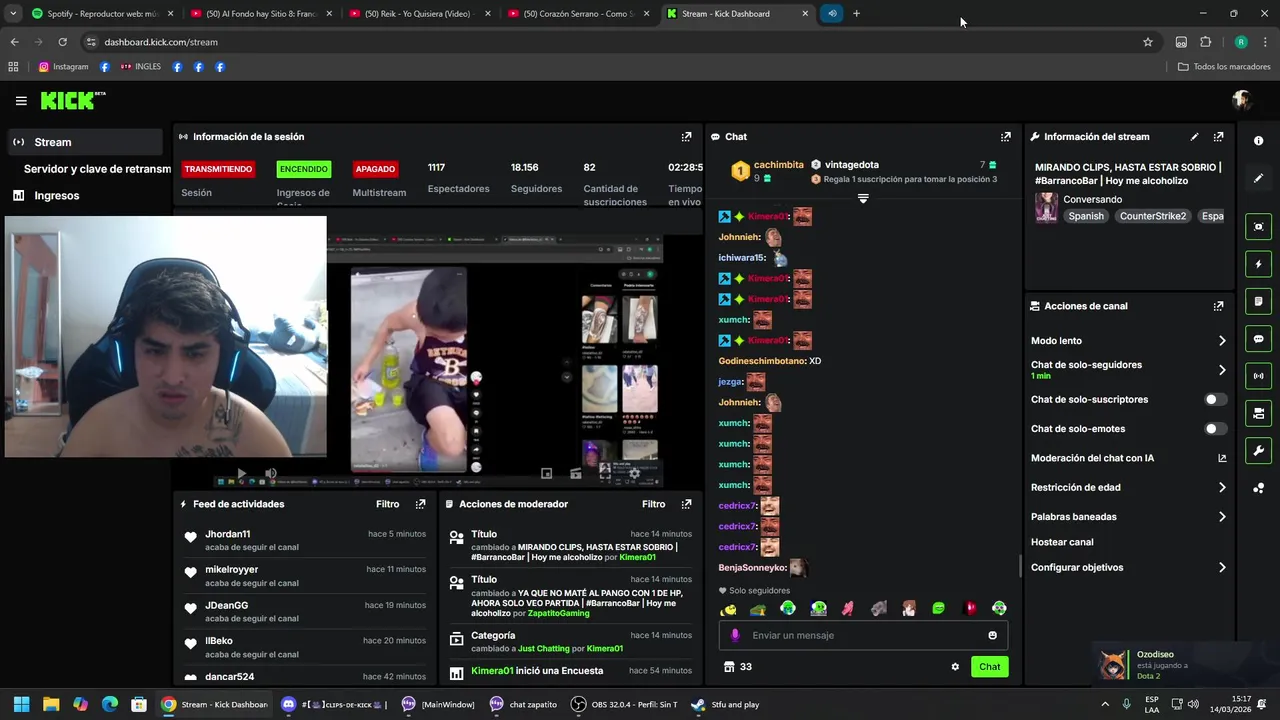1280x720 pixels.
Task: Open Steam Stfu and play taskbar item
Action: (x=726, y=704)
